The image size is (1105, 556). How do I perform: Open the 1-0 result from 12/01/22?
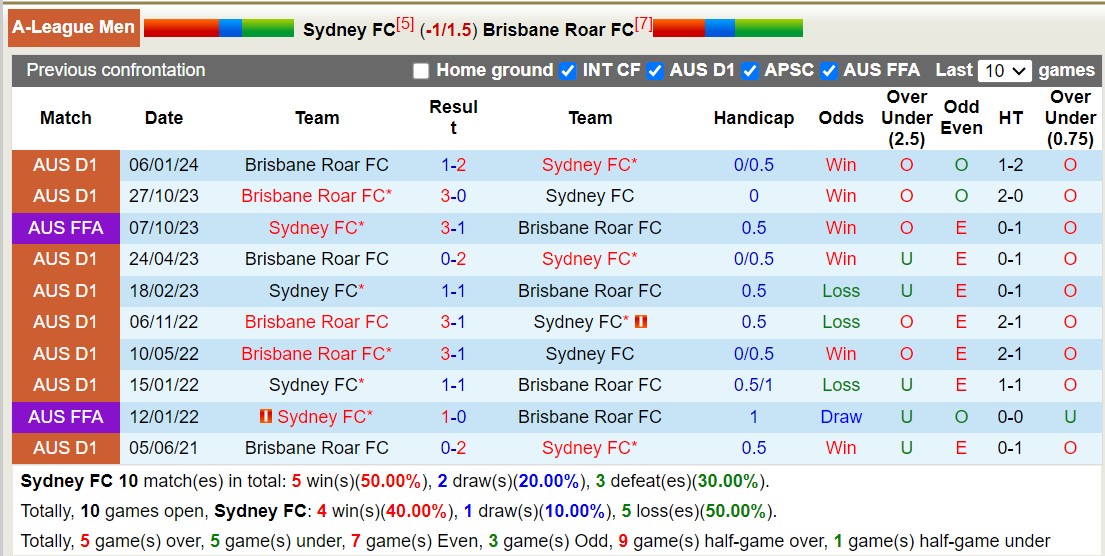pyautogui.click(x=453, y=416)
